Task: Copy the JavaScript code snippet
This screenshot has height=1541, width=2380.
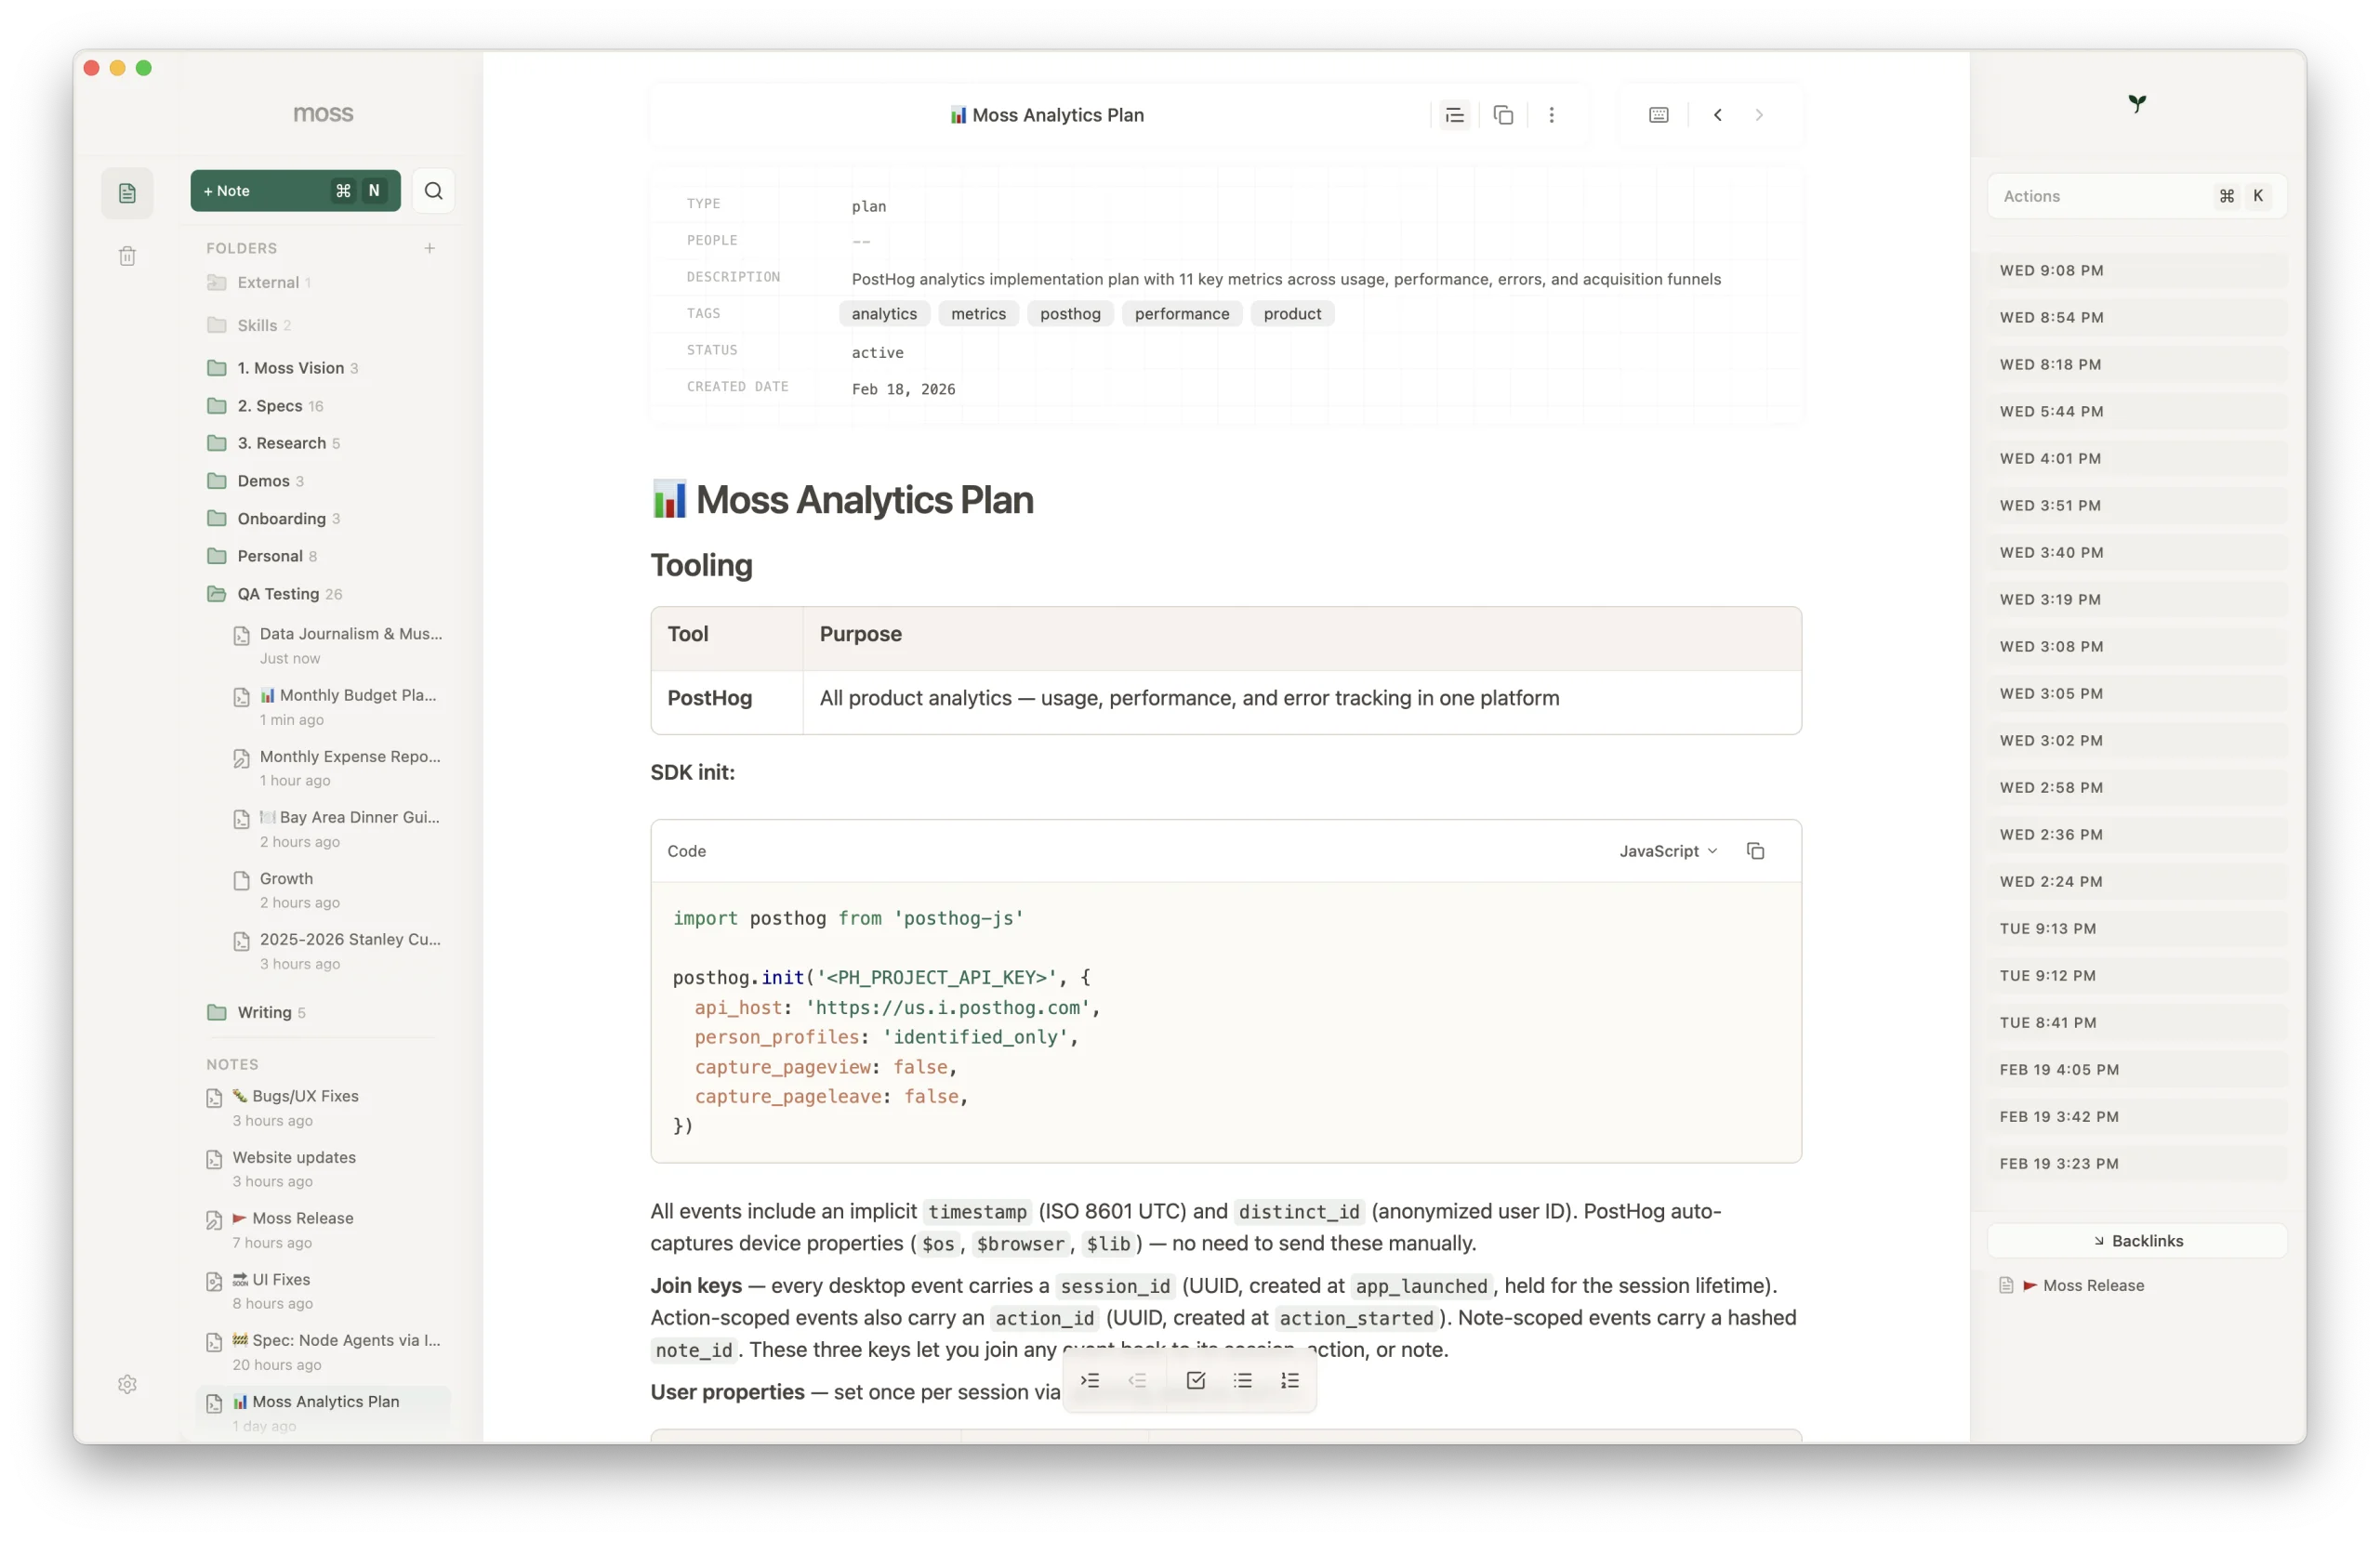Action: (1757, 851)
